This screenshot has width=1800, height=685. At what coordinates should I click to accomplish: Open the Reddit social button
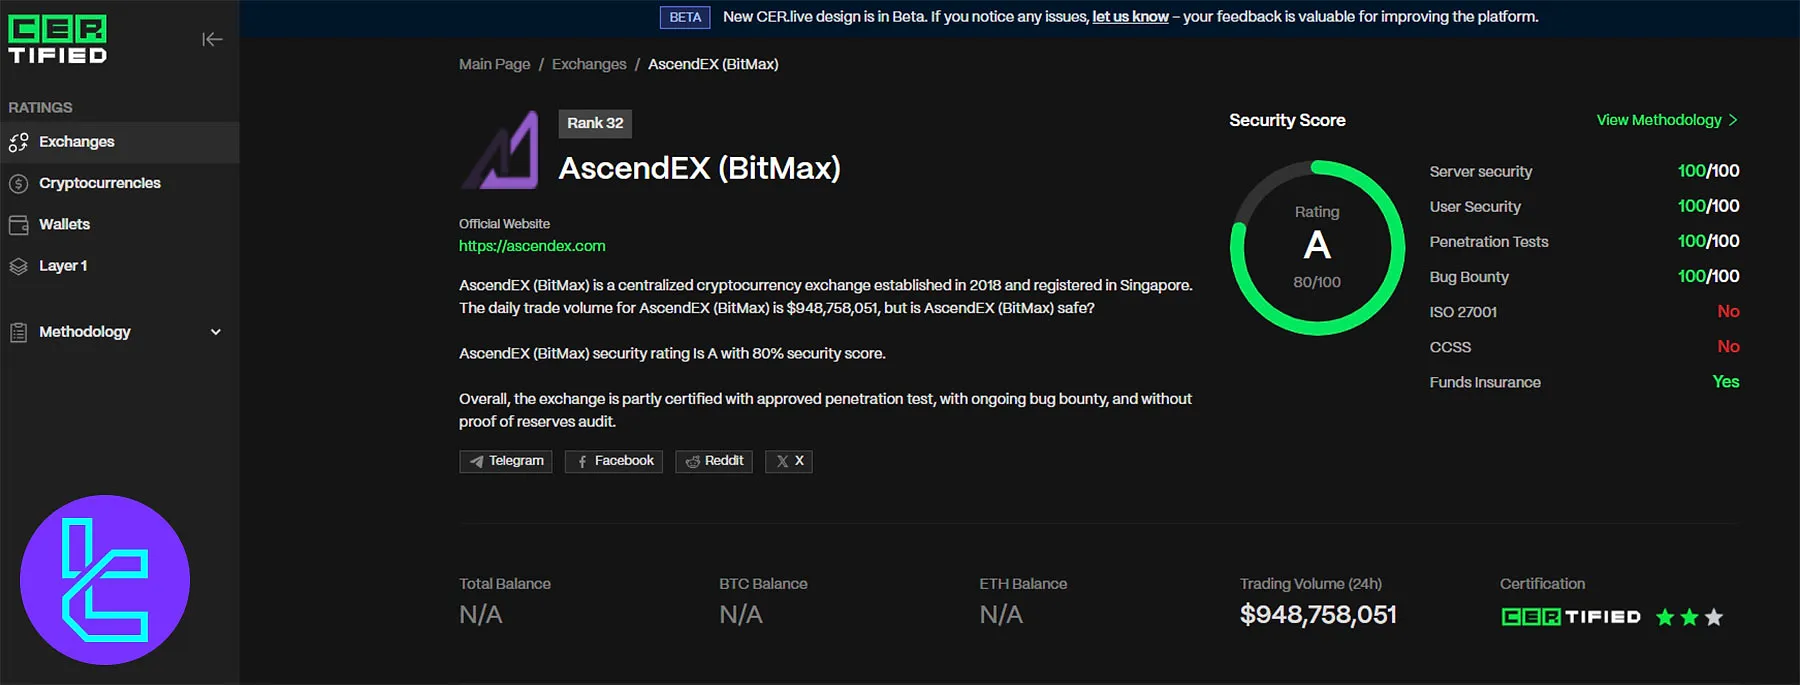point(714,461)
